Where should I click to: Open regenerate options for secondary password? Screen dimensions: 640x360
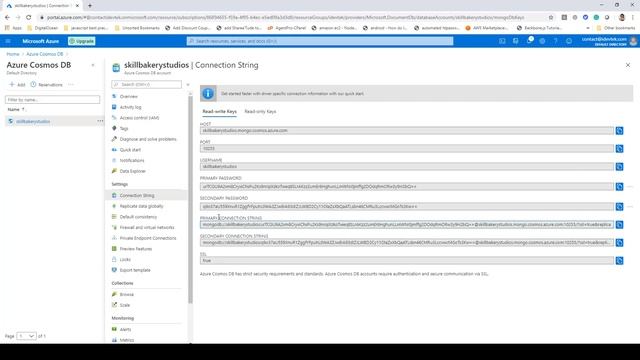click(630, 207)
